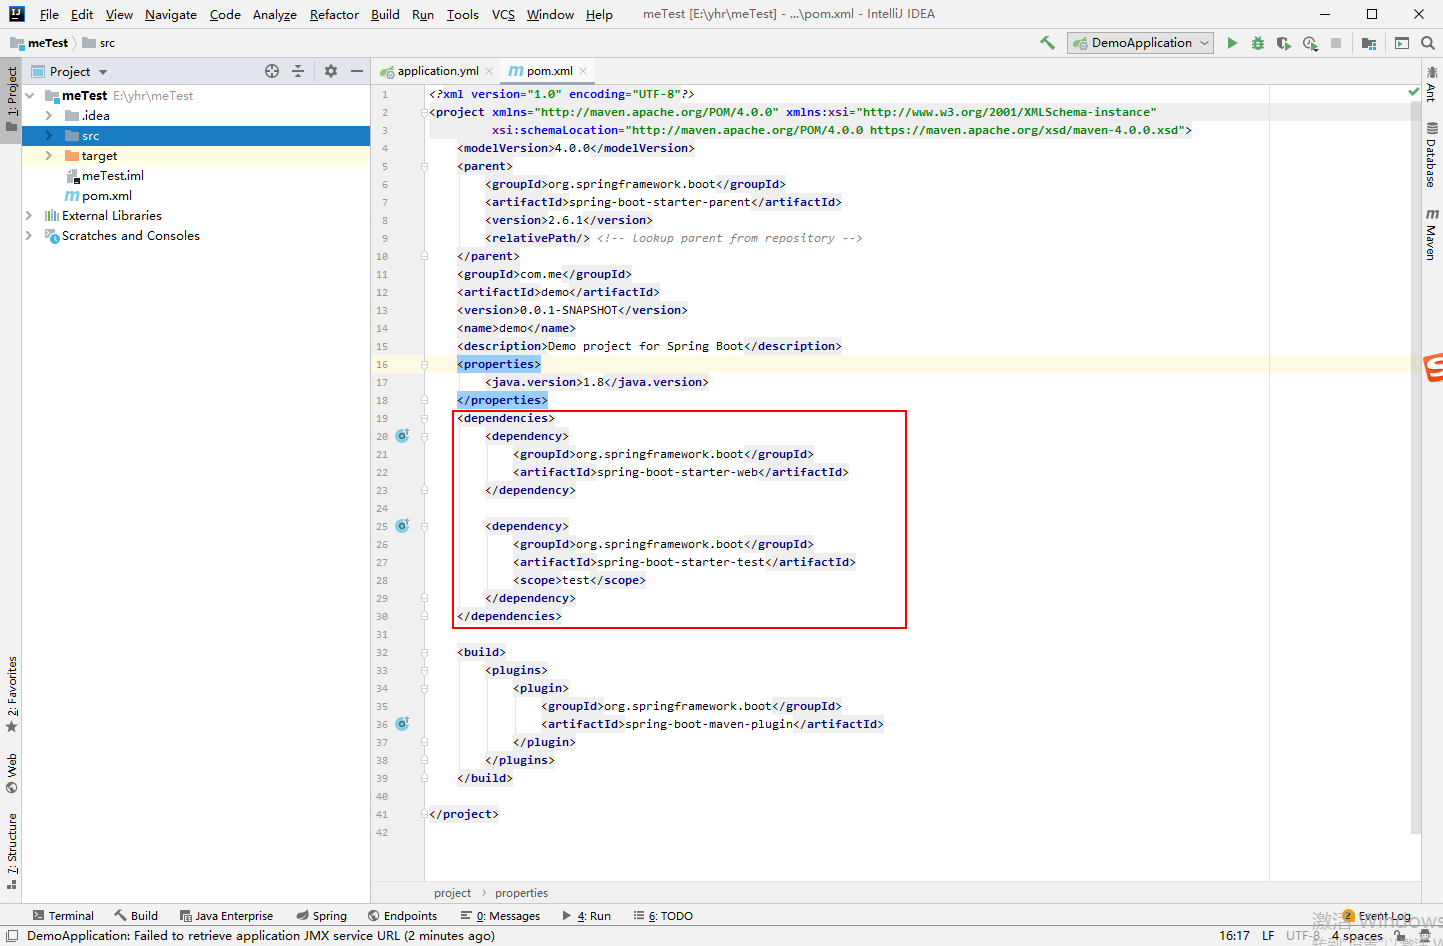Viewport: 1443px width, 946px height.
Task: Select pom.xml in the Project tree
Action: [106, 196]
